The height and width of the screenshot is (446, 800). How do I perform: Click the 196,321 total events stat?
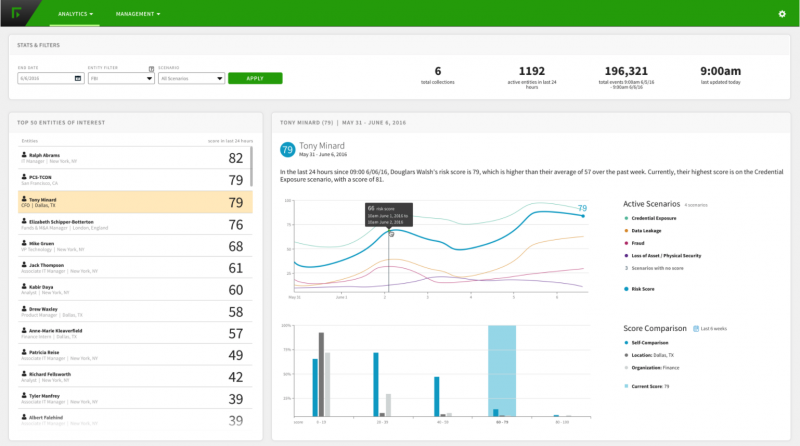[x=626, y=78]
